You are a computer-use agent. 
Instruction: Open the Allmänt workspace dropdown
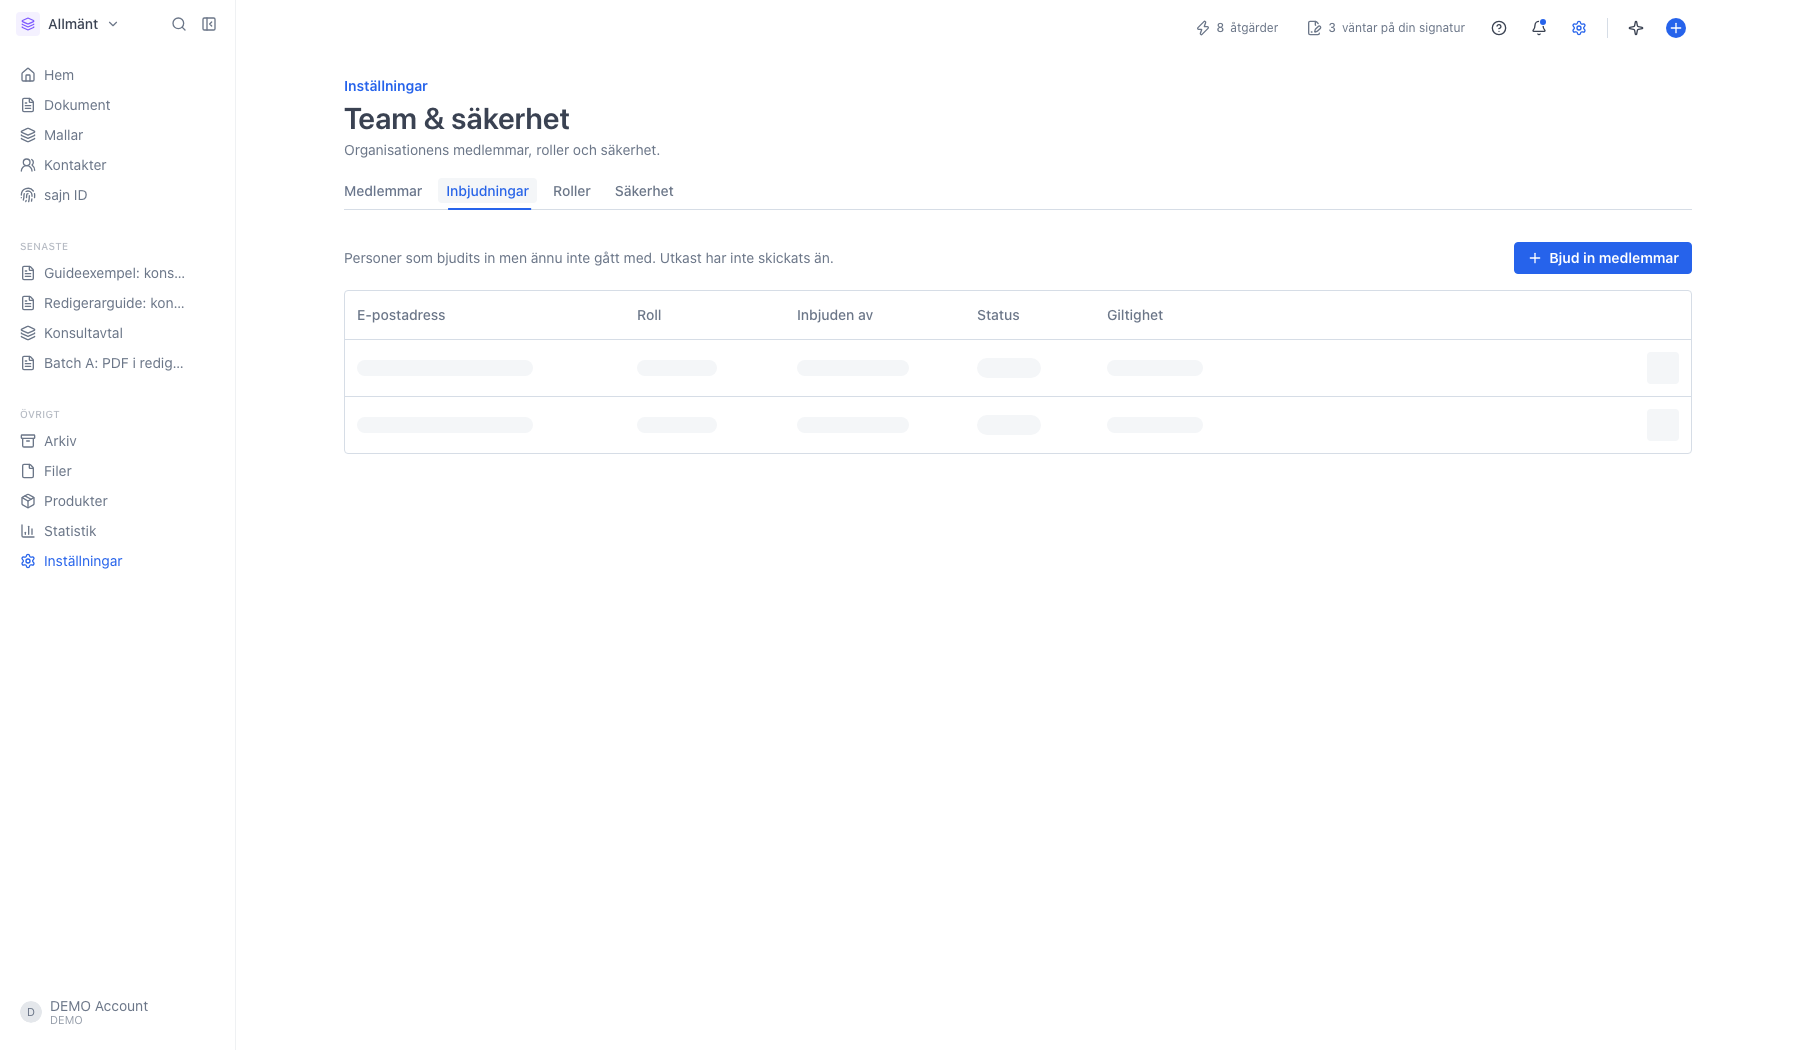coord(69,24)
